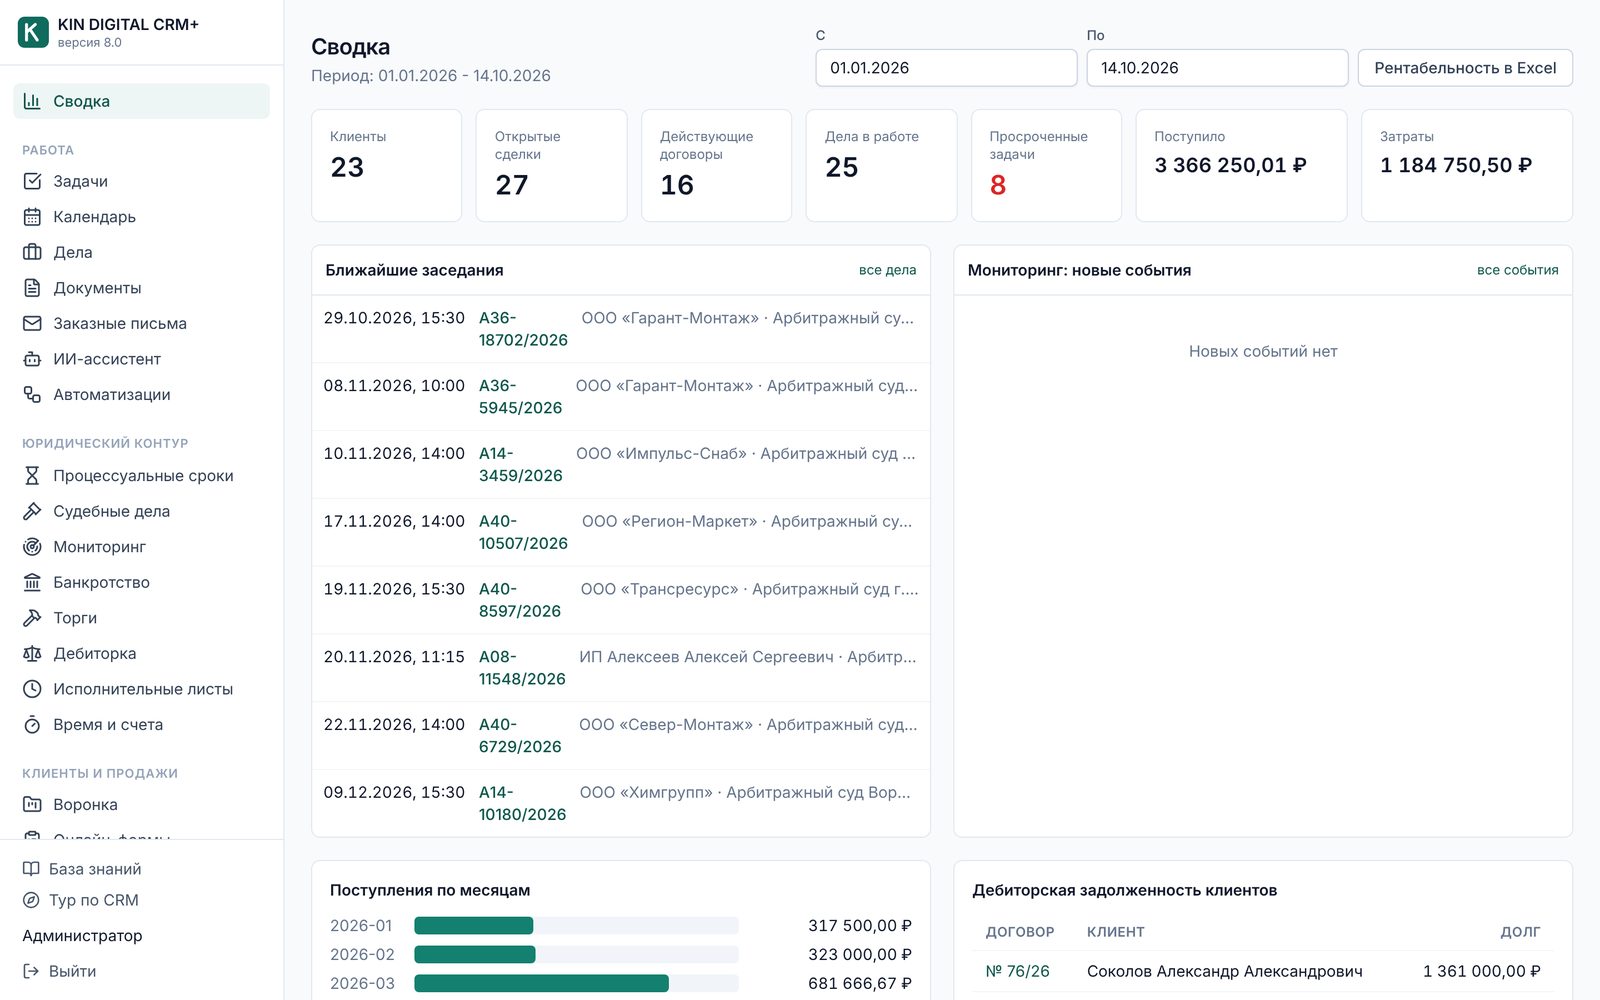This screenshot has width=1600, height=1000.
Task: Go to the Календарь section
Action: (x=141, y=217)
